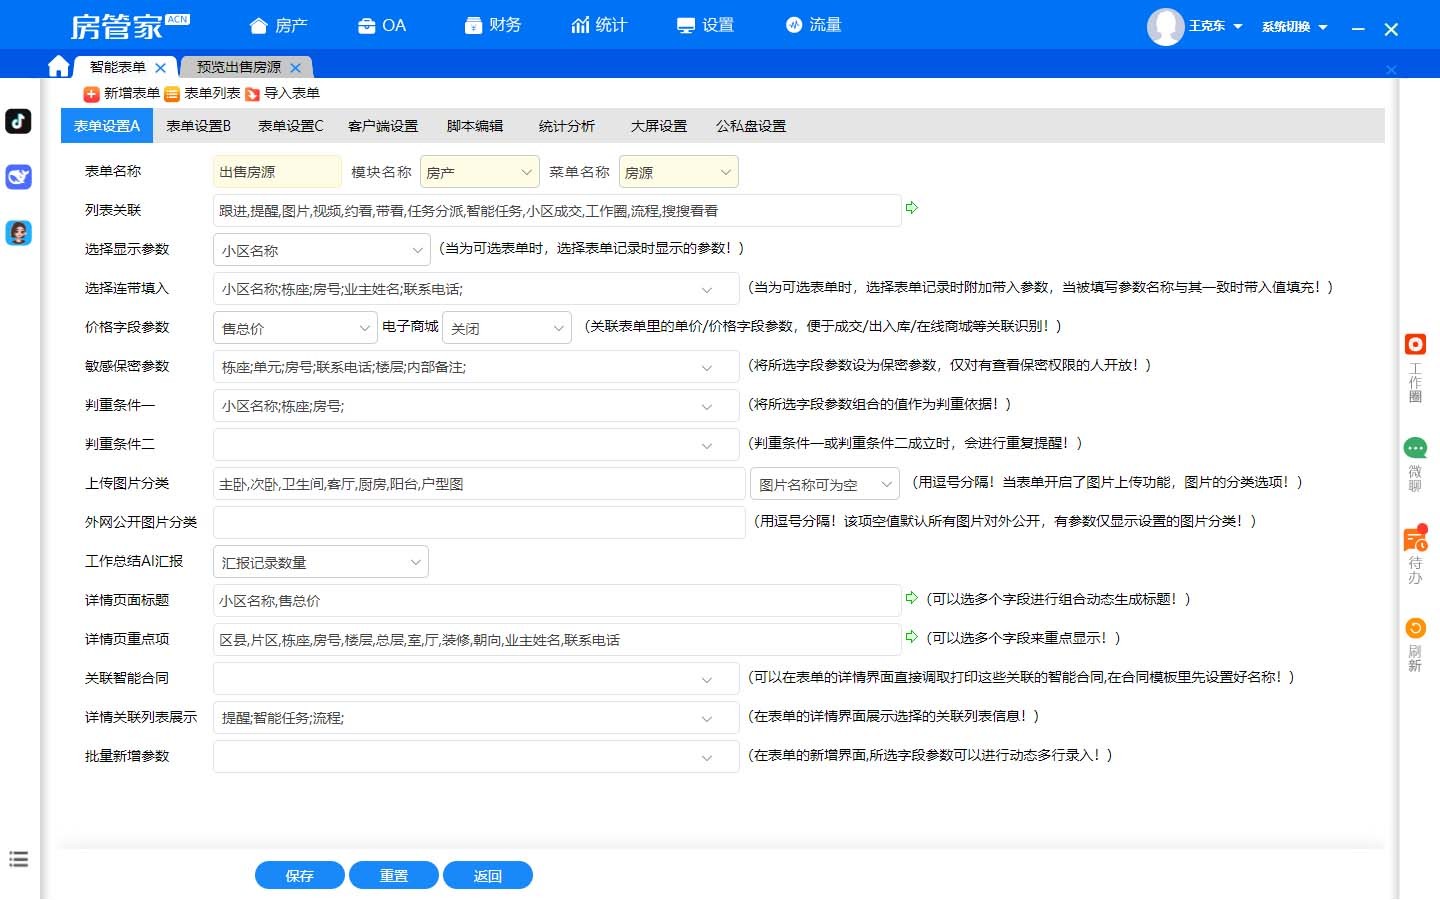Image resolution: width=1440 pixels, height=900 pixels.
Task: Open 微聊 chat icon on right
Action: 1415,448
